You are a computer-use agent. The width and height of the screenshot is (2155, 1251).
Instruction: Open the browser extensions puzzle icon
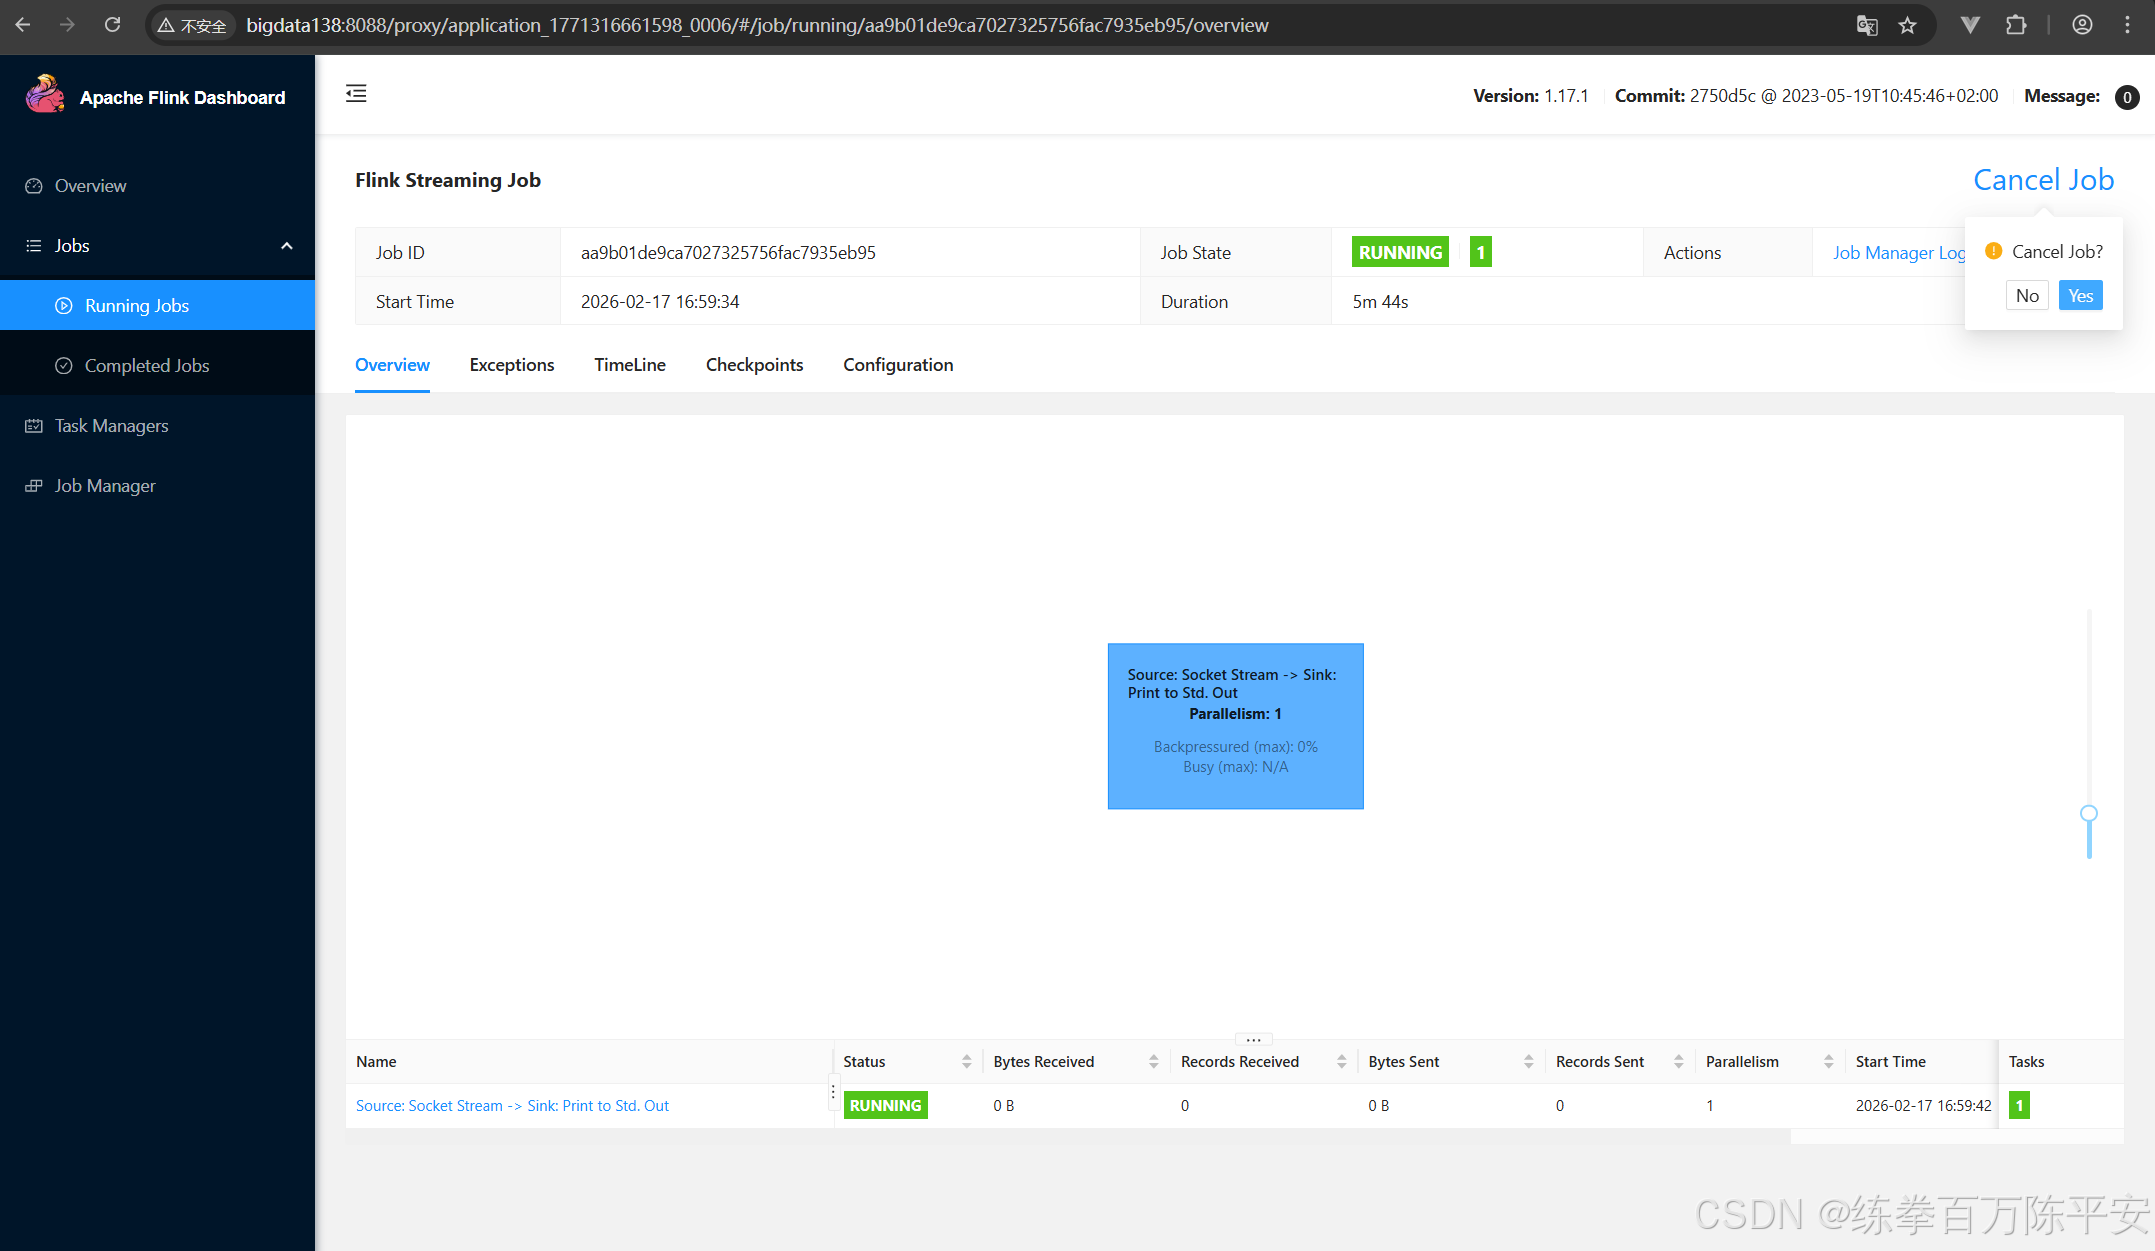pos(2016,25)
